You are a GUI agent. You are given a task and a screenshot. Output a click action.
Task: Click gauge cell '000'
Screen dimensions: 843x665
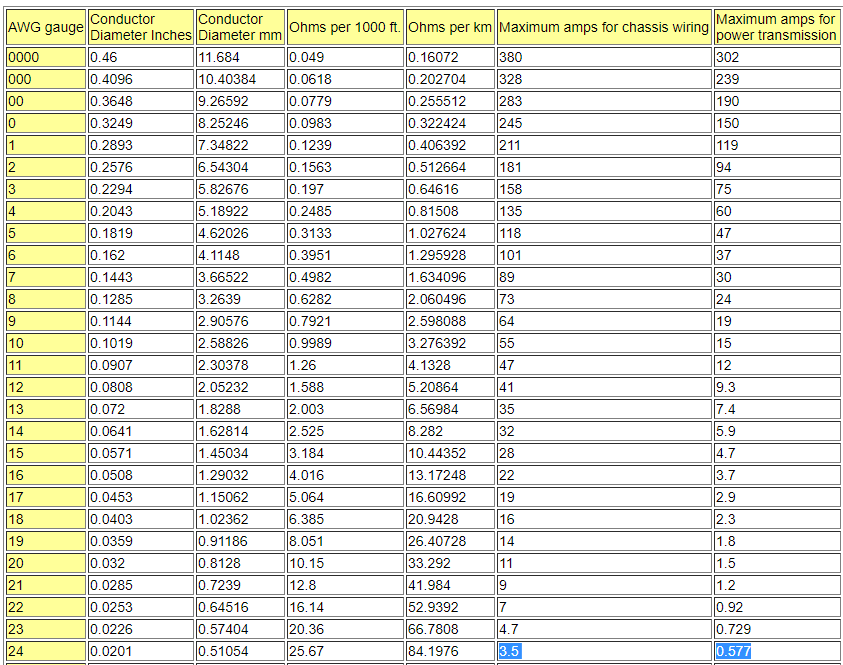(46, 79)
